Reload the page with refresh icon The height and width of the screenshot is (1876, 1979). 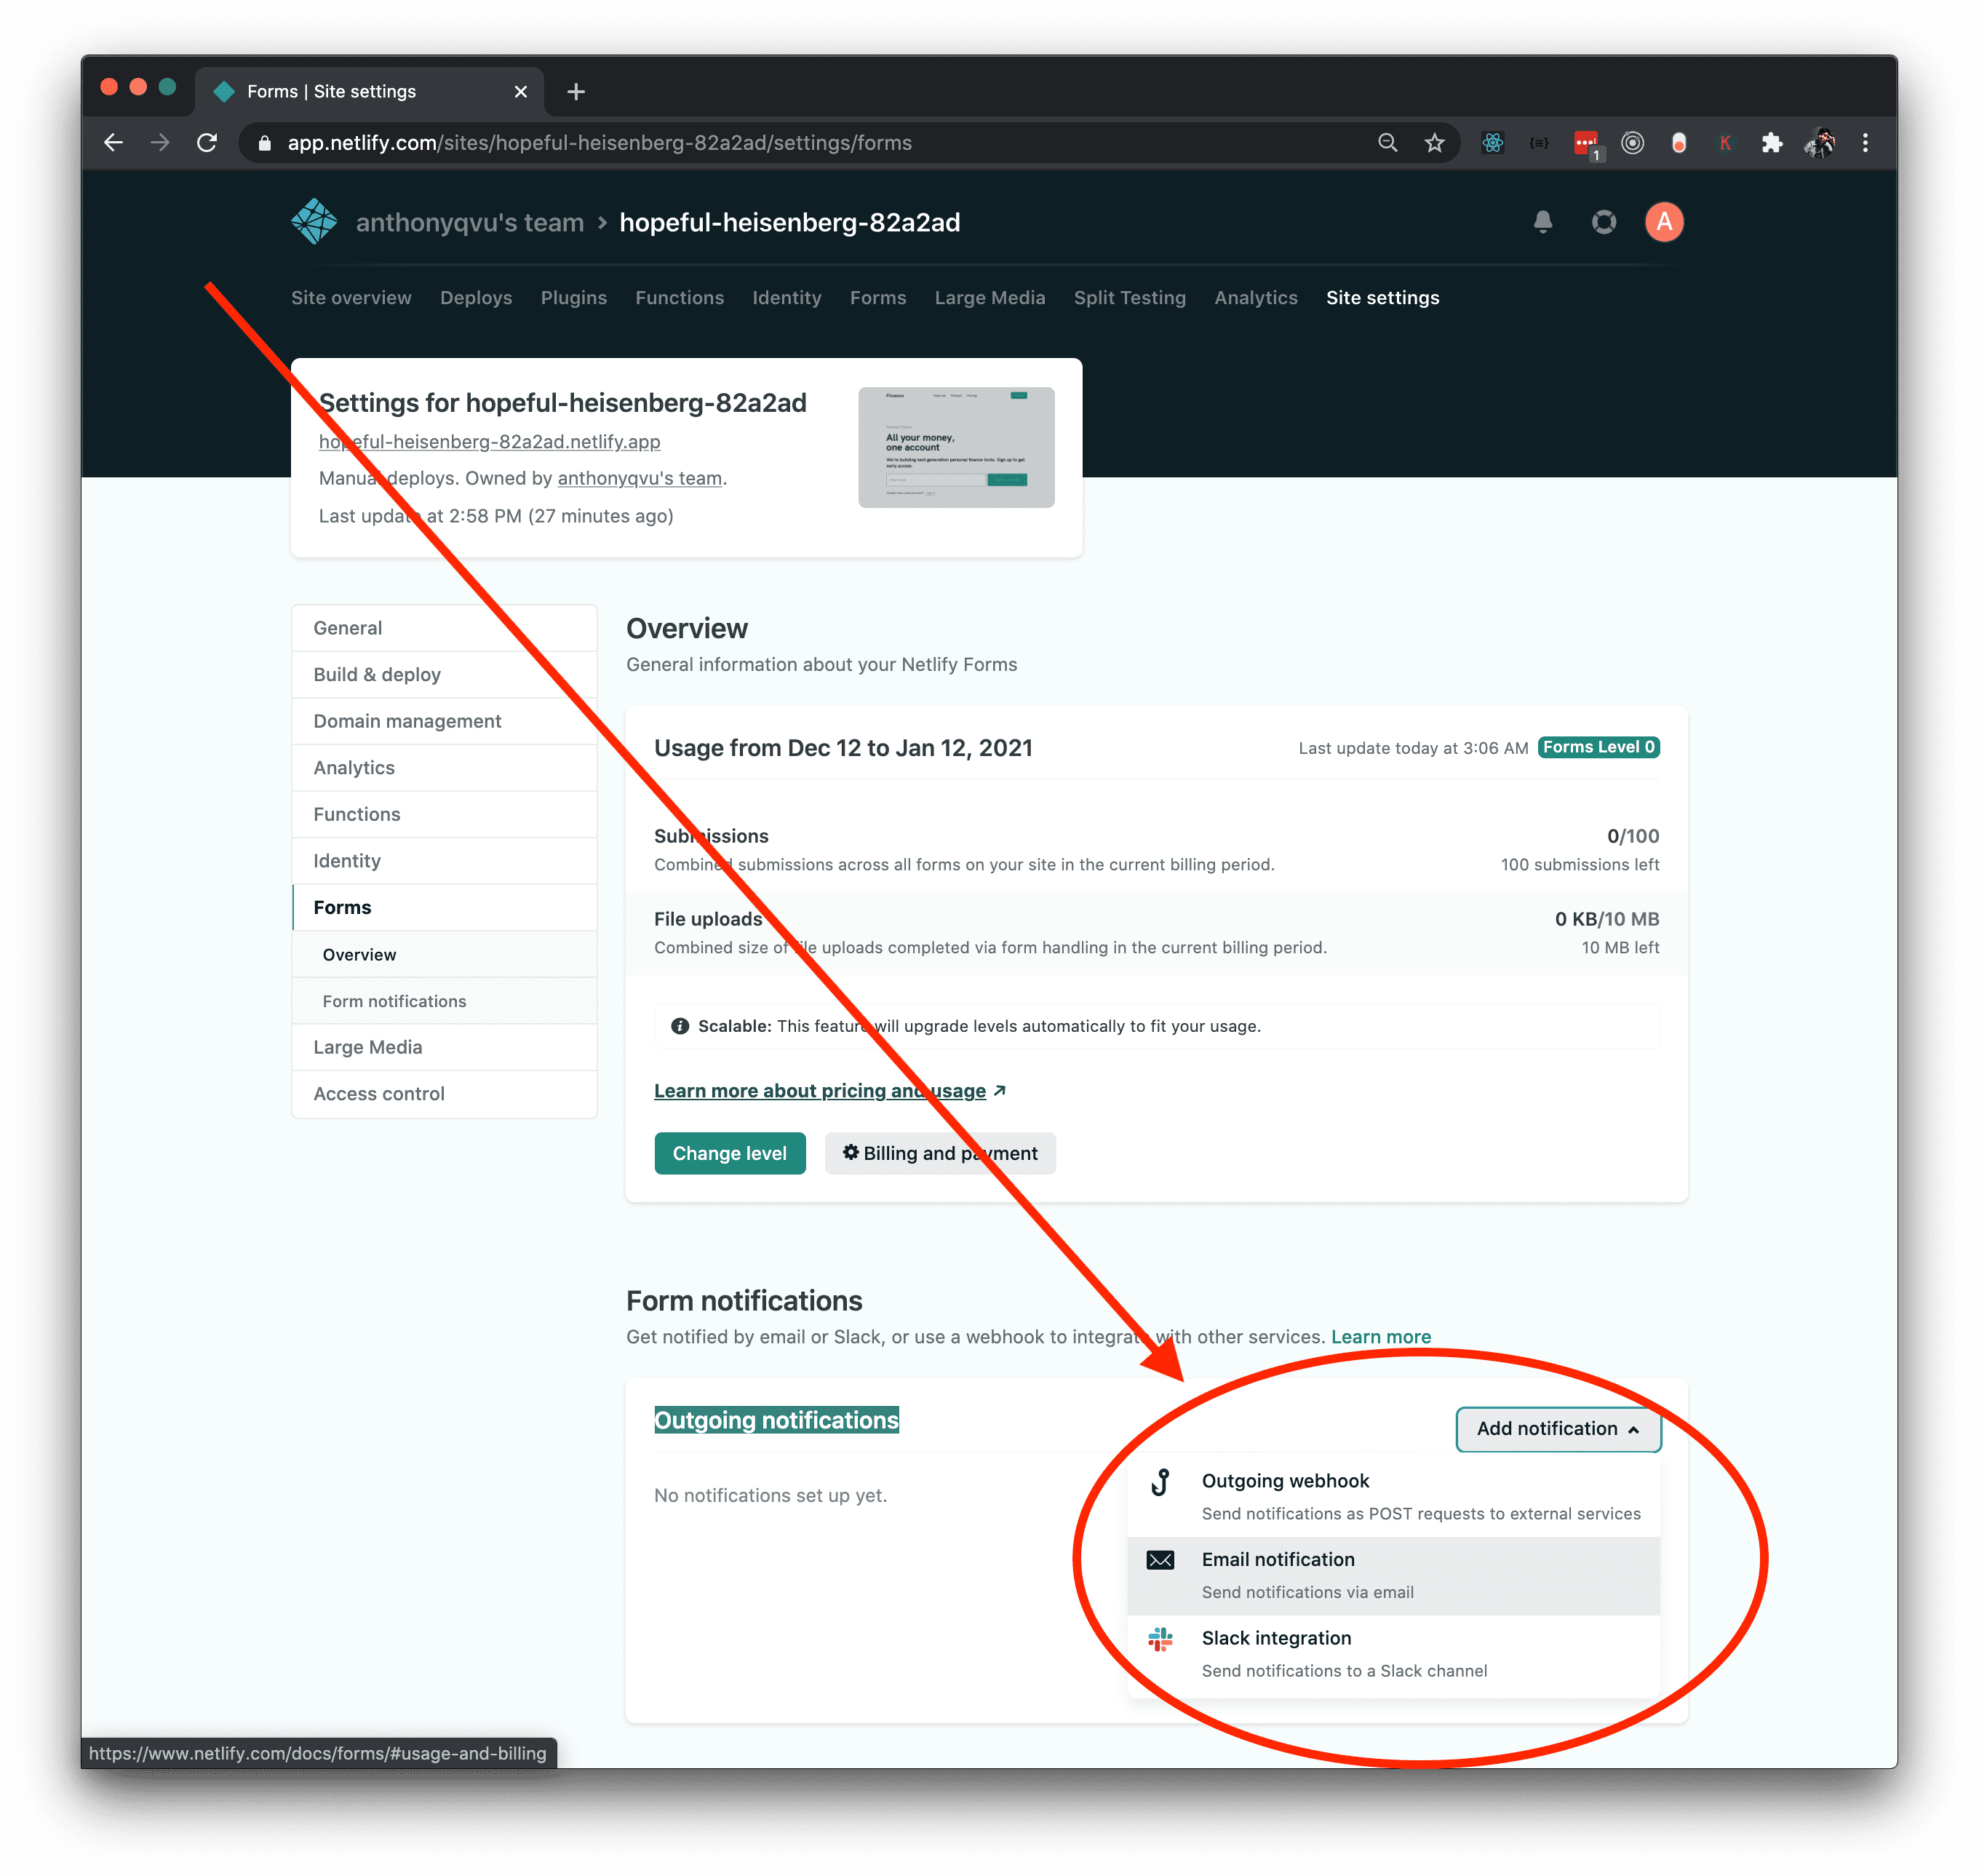[x=207, y=143]
